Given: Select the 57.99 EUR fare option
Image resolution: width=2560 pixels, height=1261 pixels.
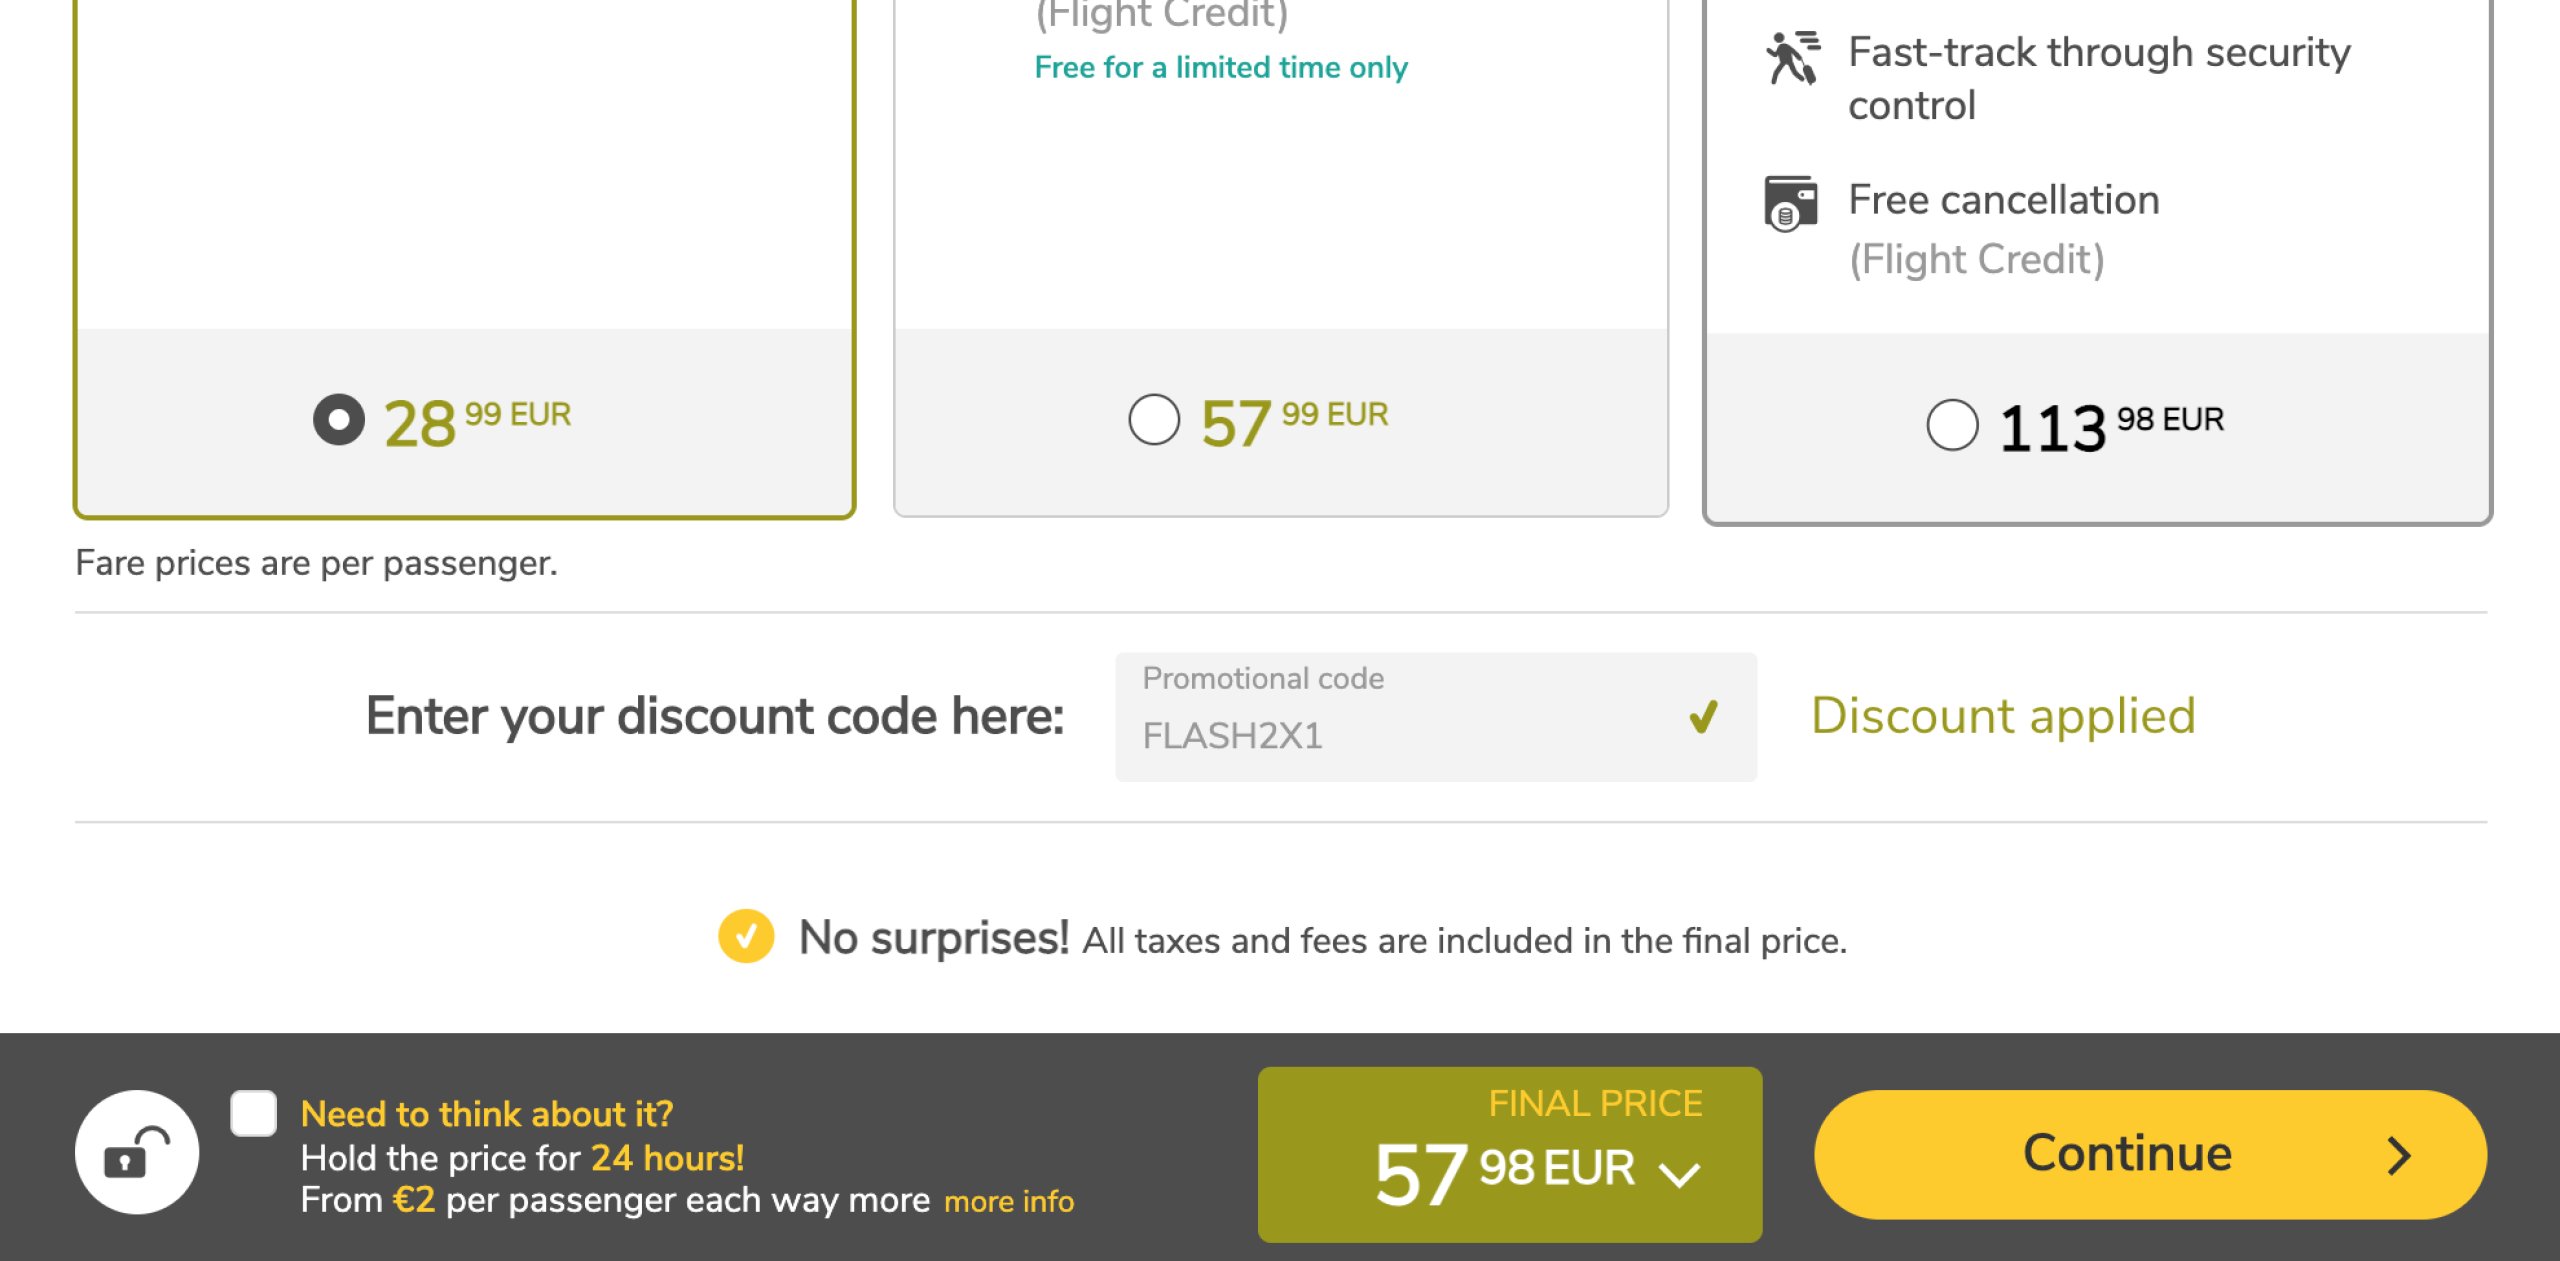Looking at the screenshot, I should 1154,420.
